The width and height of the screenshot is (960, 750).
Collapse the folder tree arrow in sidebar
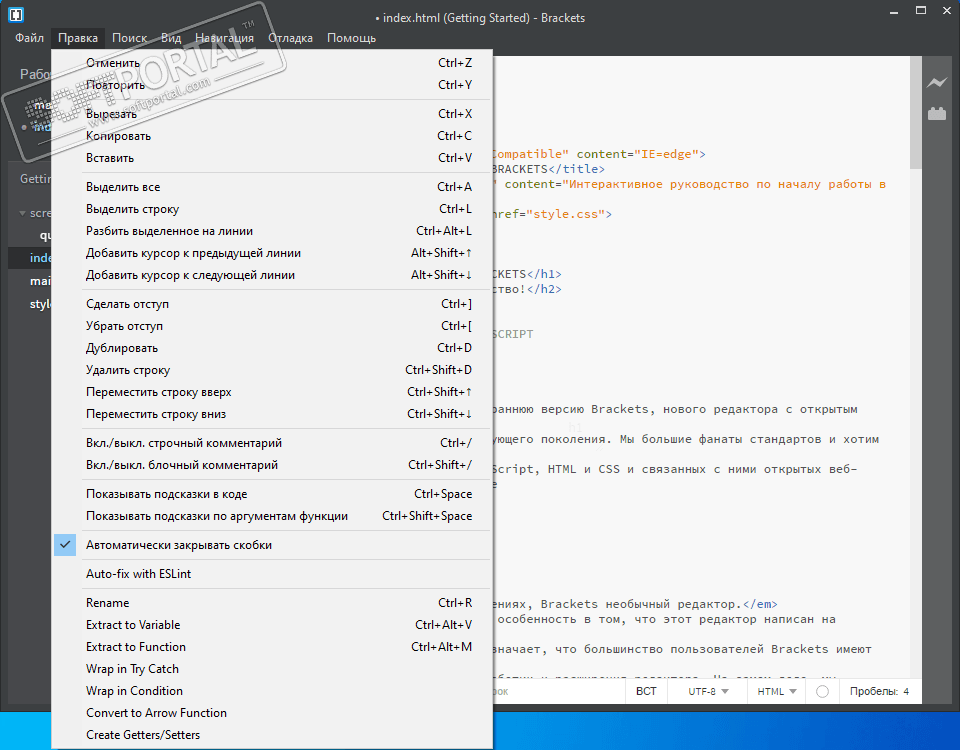click(x=24, y=213)
